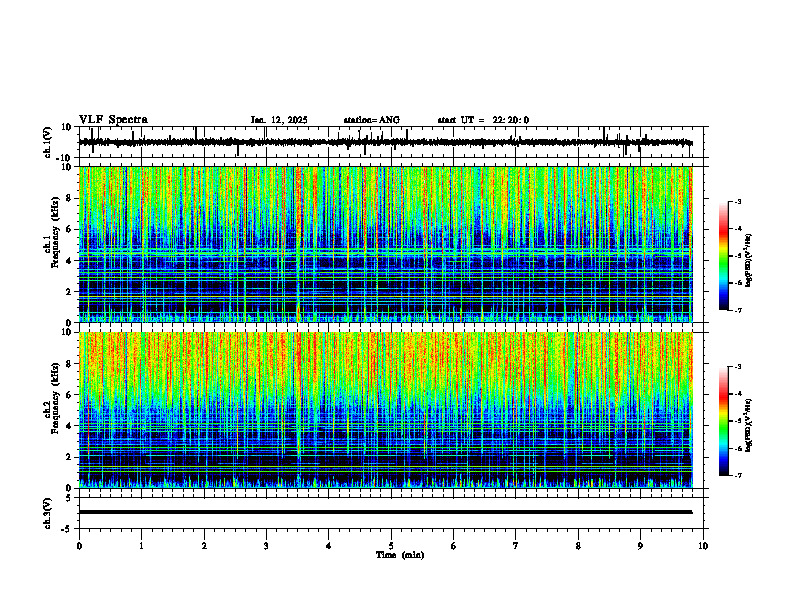Click the flat black ch.3(V) trace
The width and height of the screenshot is (792, 612).
(385, 512)
